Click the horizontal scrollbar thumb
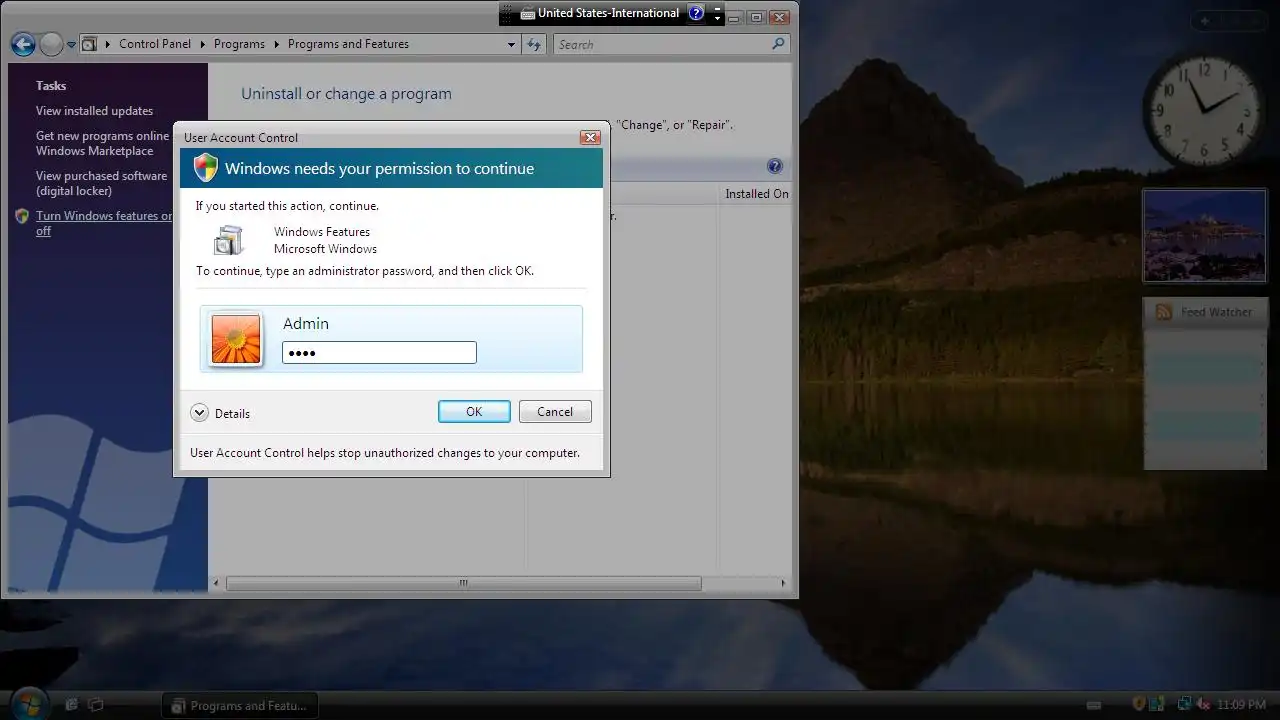This screenshot has height=720, width=1280. coord(463,583)
